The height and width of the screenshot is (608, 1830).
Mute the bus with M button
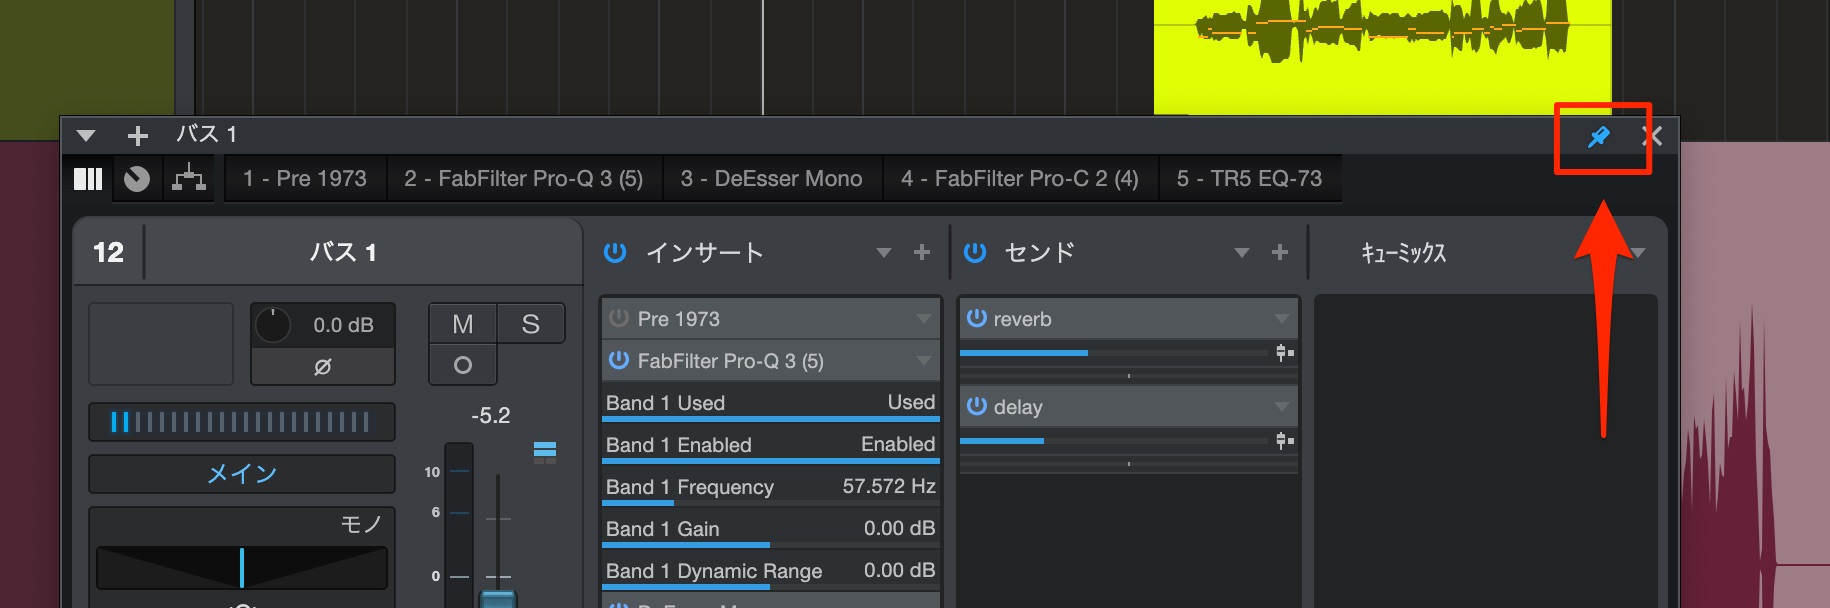coord(462,324)
